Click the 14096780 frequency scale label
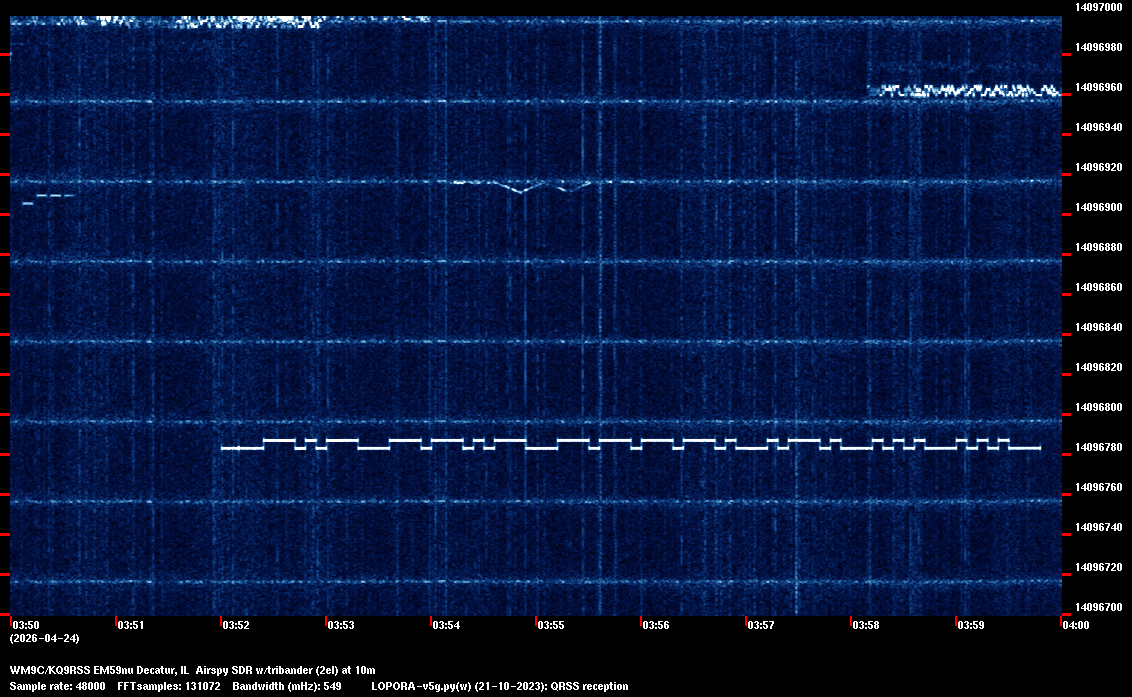This screenshot has width=1132, height=697. 1098,448
